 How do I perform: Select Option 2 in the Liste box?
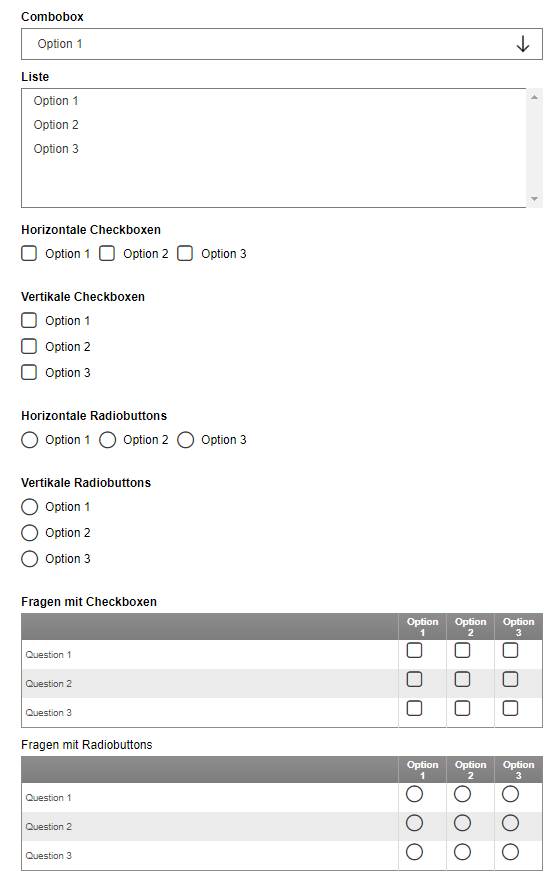274,125
